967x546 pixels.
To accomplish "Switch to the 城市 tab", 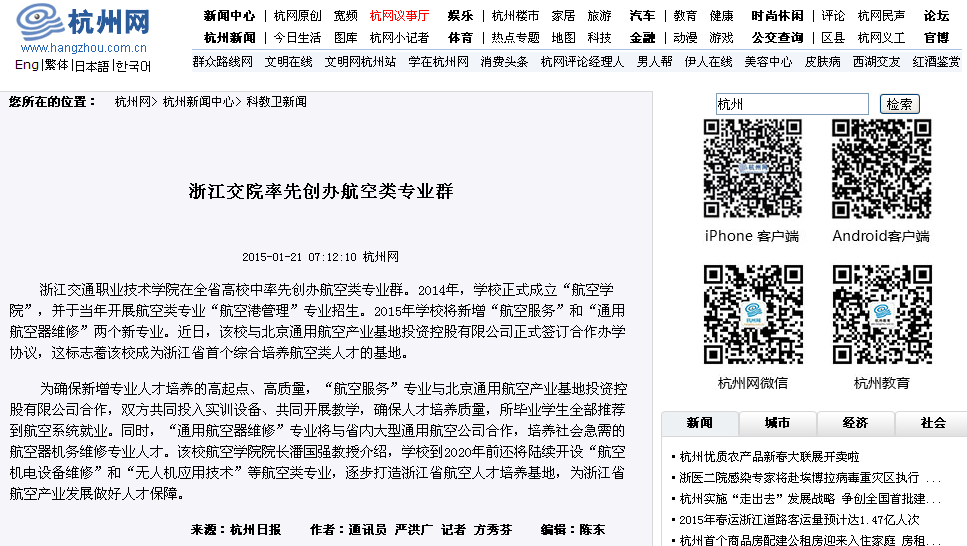I will pyautogui.click(x=777, y=423).
